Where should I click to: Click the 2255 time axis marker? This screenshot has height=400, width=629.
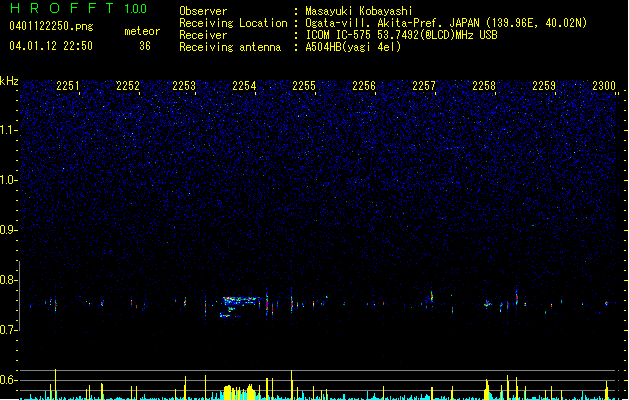pyautogui.click(x=304, y=86)
